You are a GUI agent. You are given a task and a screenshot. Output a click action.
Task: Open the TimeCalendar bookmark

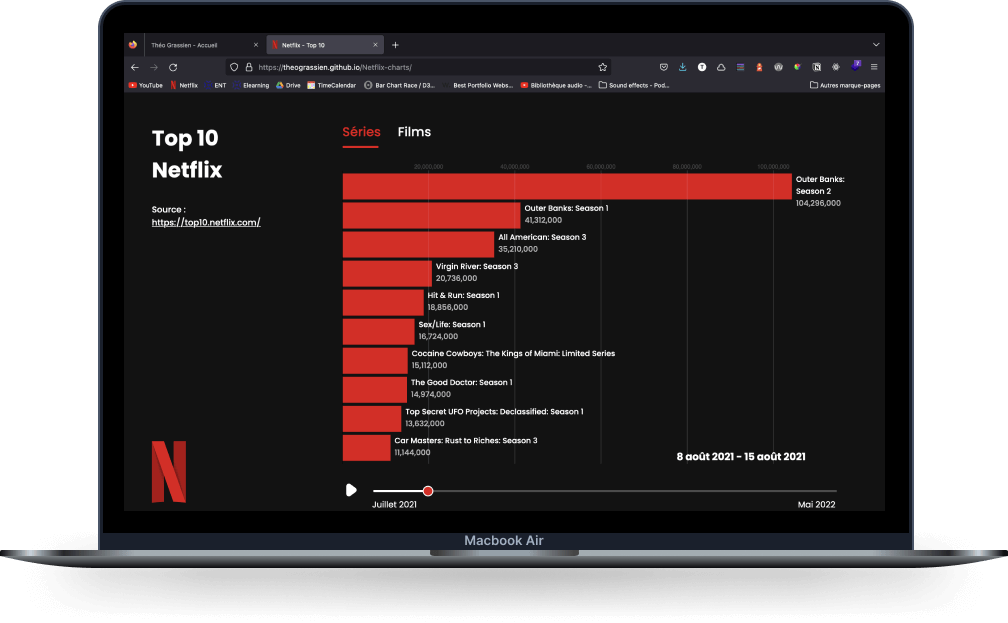(332, 85)
